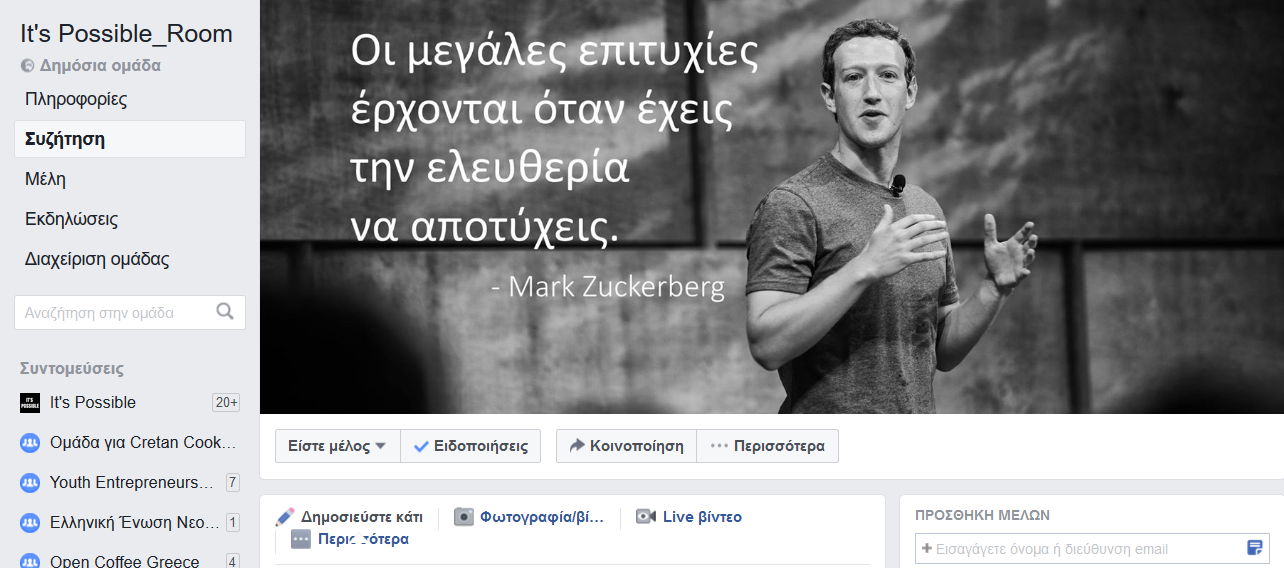The width and height of the screenshot is (1284, 568).
Task: Click the It's Possible shortcut logo icon
Action: (x=30, y=403)
